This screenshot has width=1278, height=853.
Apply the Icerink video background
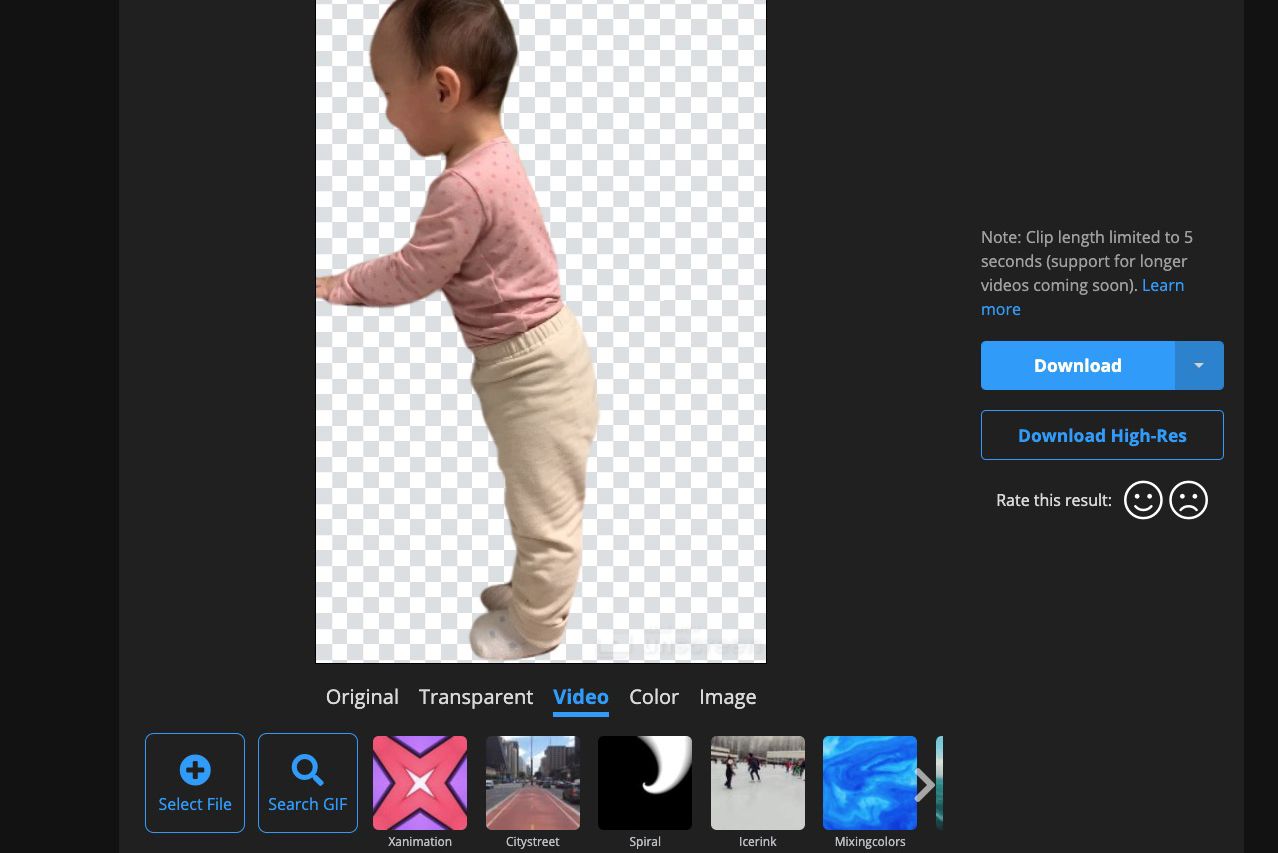[758, 783]
